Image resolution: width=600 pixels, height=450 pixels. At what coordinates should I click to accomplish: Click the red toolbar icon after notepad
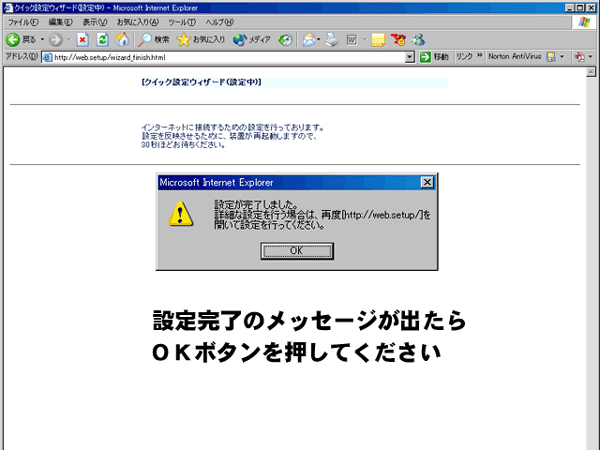tap(398, 39)
